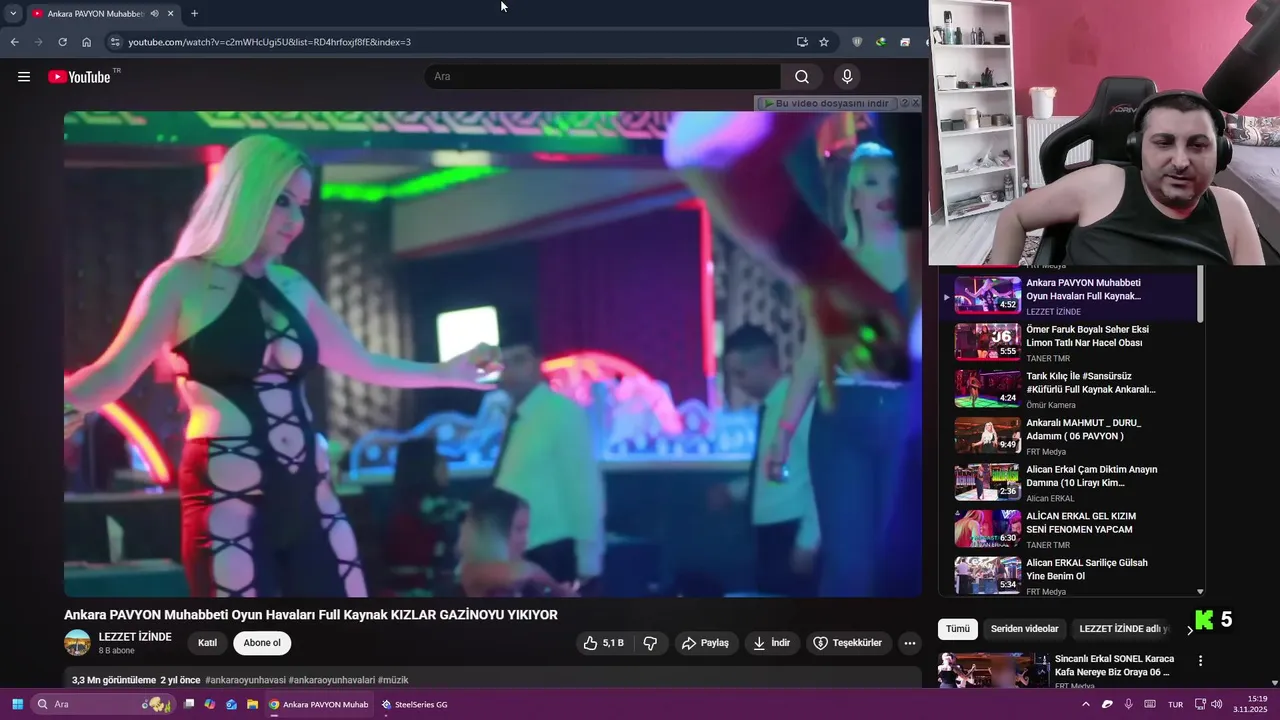1280x720 pixels.
Task: Click the Ara search input field
Action: tap(603, 77)
